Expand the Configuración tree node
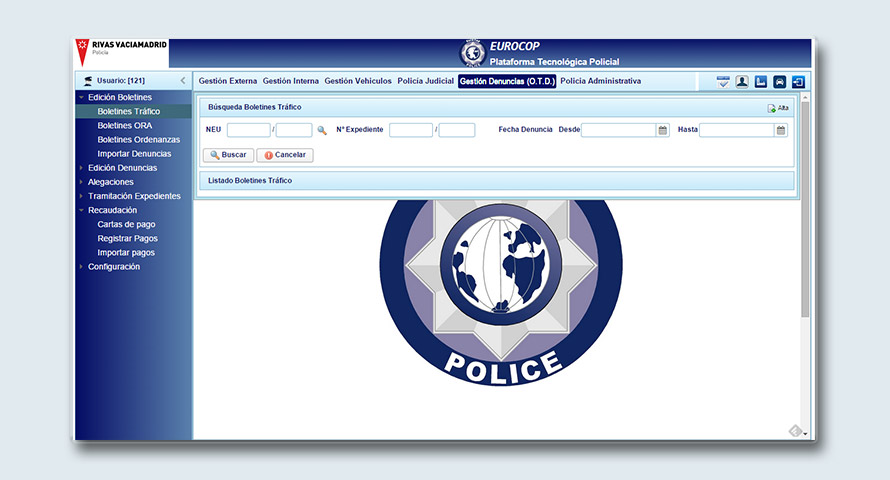Screen dimensions: 890x480 pyautogui.click(x=81, y=267)
